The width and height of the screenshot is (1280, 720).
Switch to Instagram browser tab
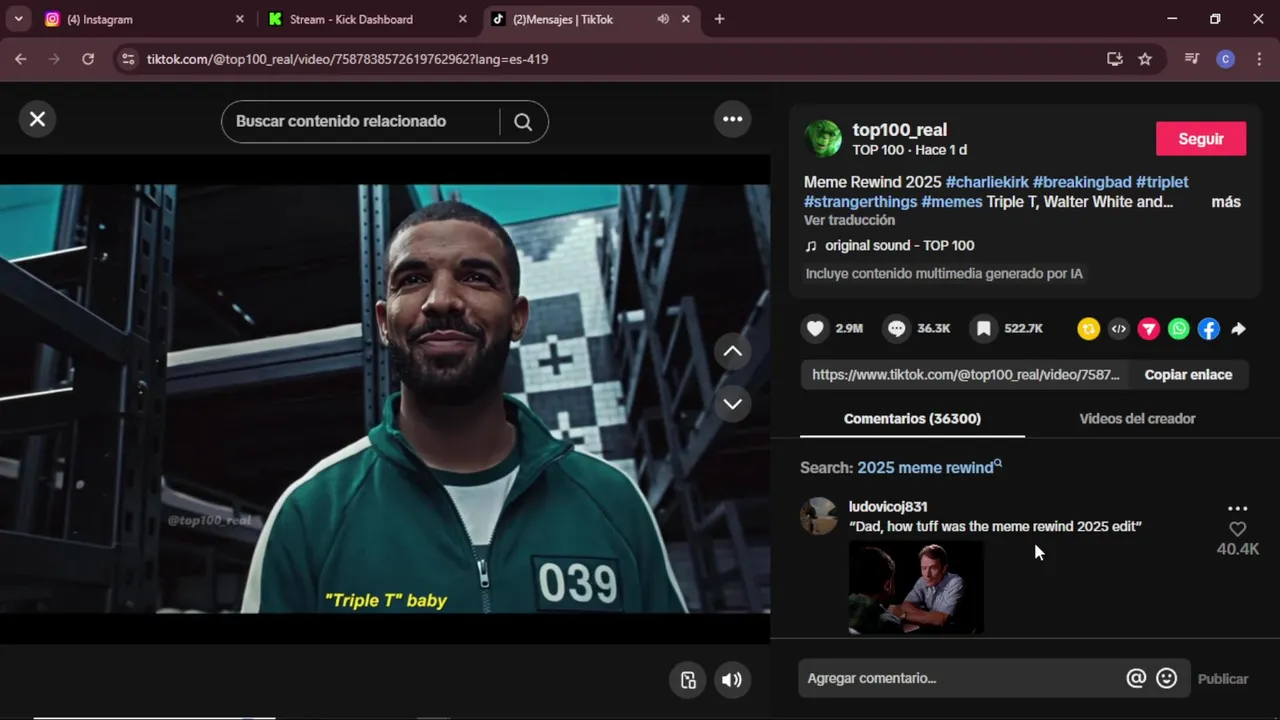(144, 19)
